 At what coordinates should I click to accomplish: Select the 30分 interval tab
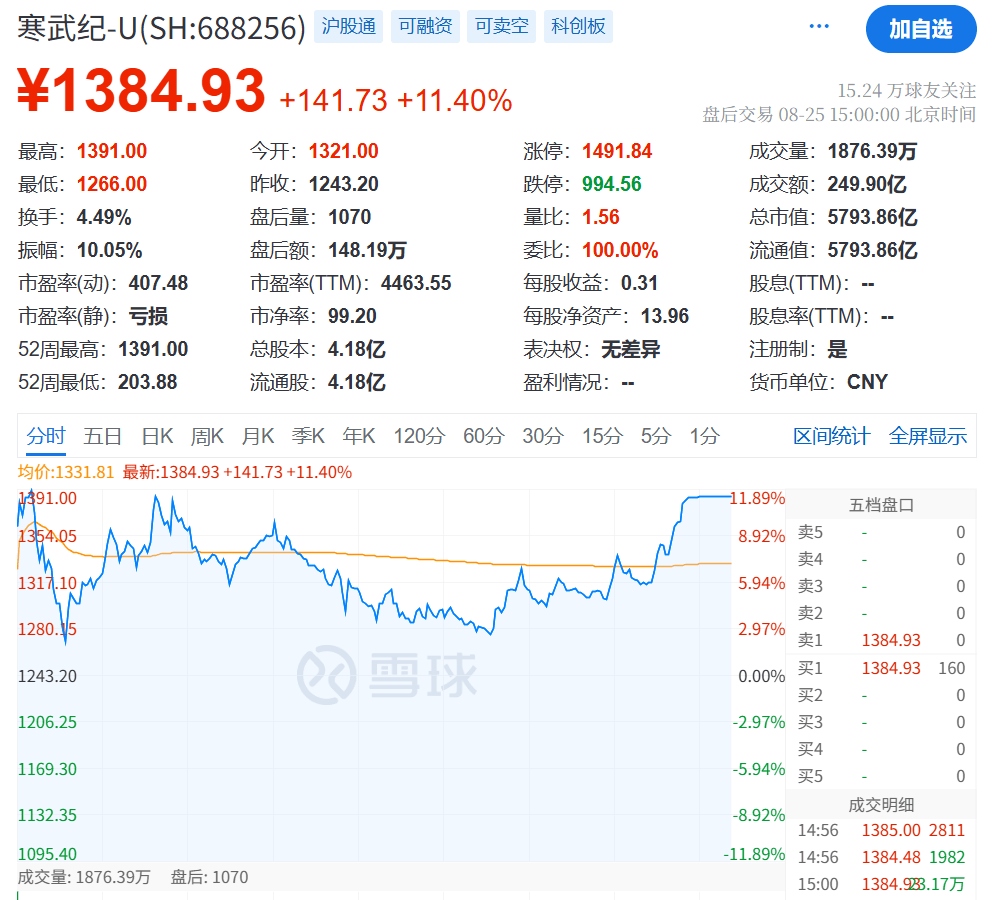coord(543,437)
